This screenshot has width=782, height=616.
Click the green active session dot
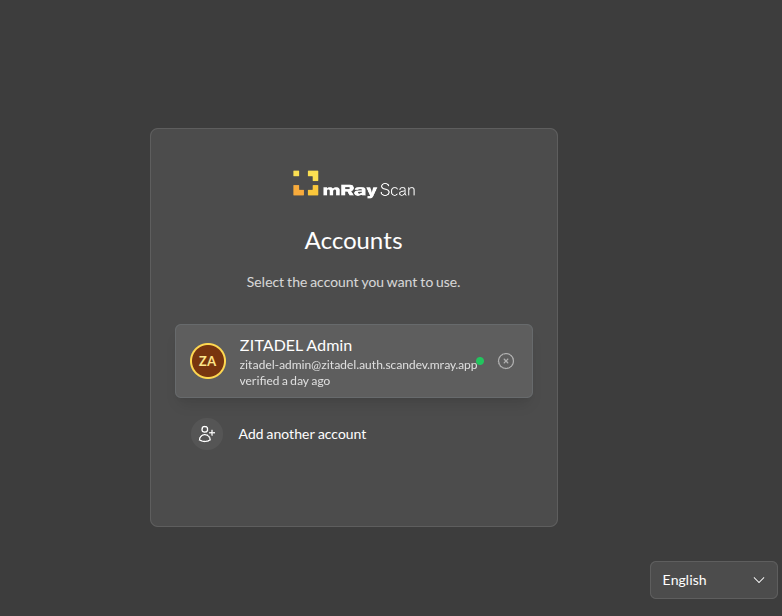click(x=480, y=361)
